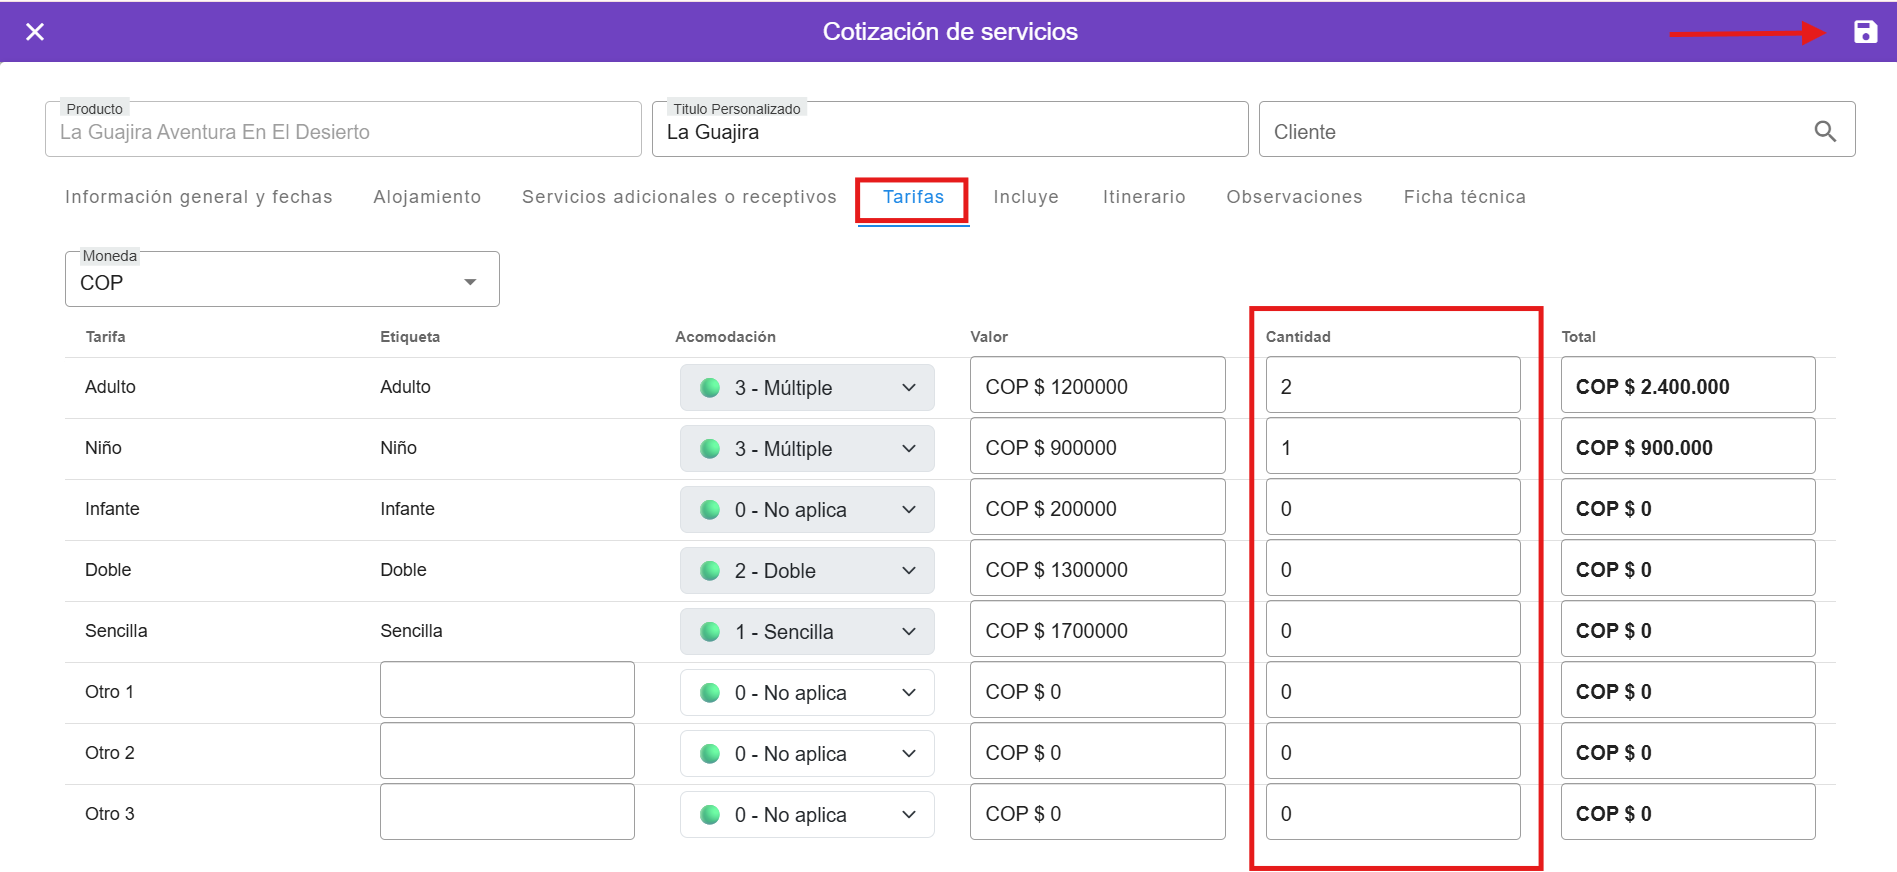Click the Cliente search magnifier icon
1897x872 pixels.
coord(1824,131)
